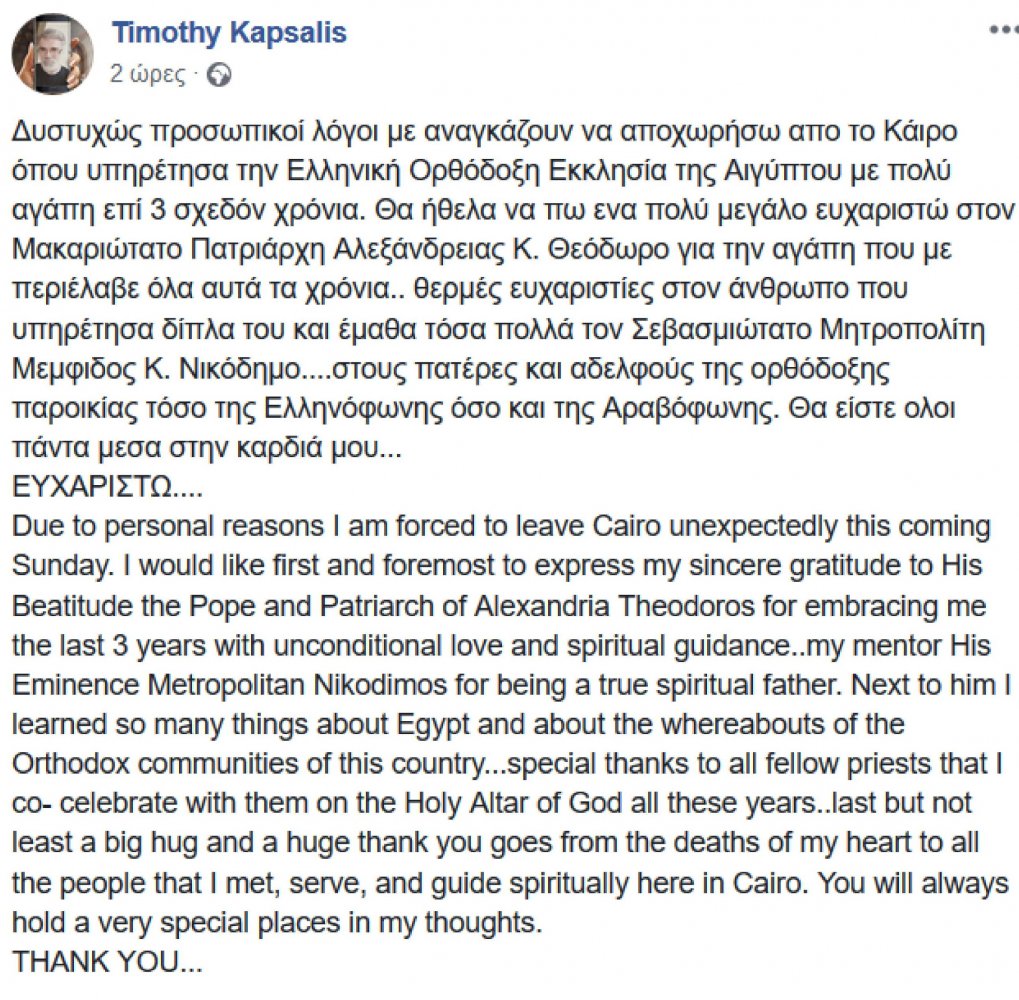
Task: Click the closing "THANK YOU..." line
Action: [x=107, y=961]
